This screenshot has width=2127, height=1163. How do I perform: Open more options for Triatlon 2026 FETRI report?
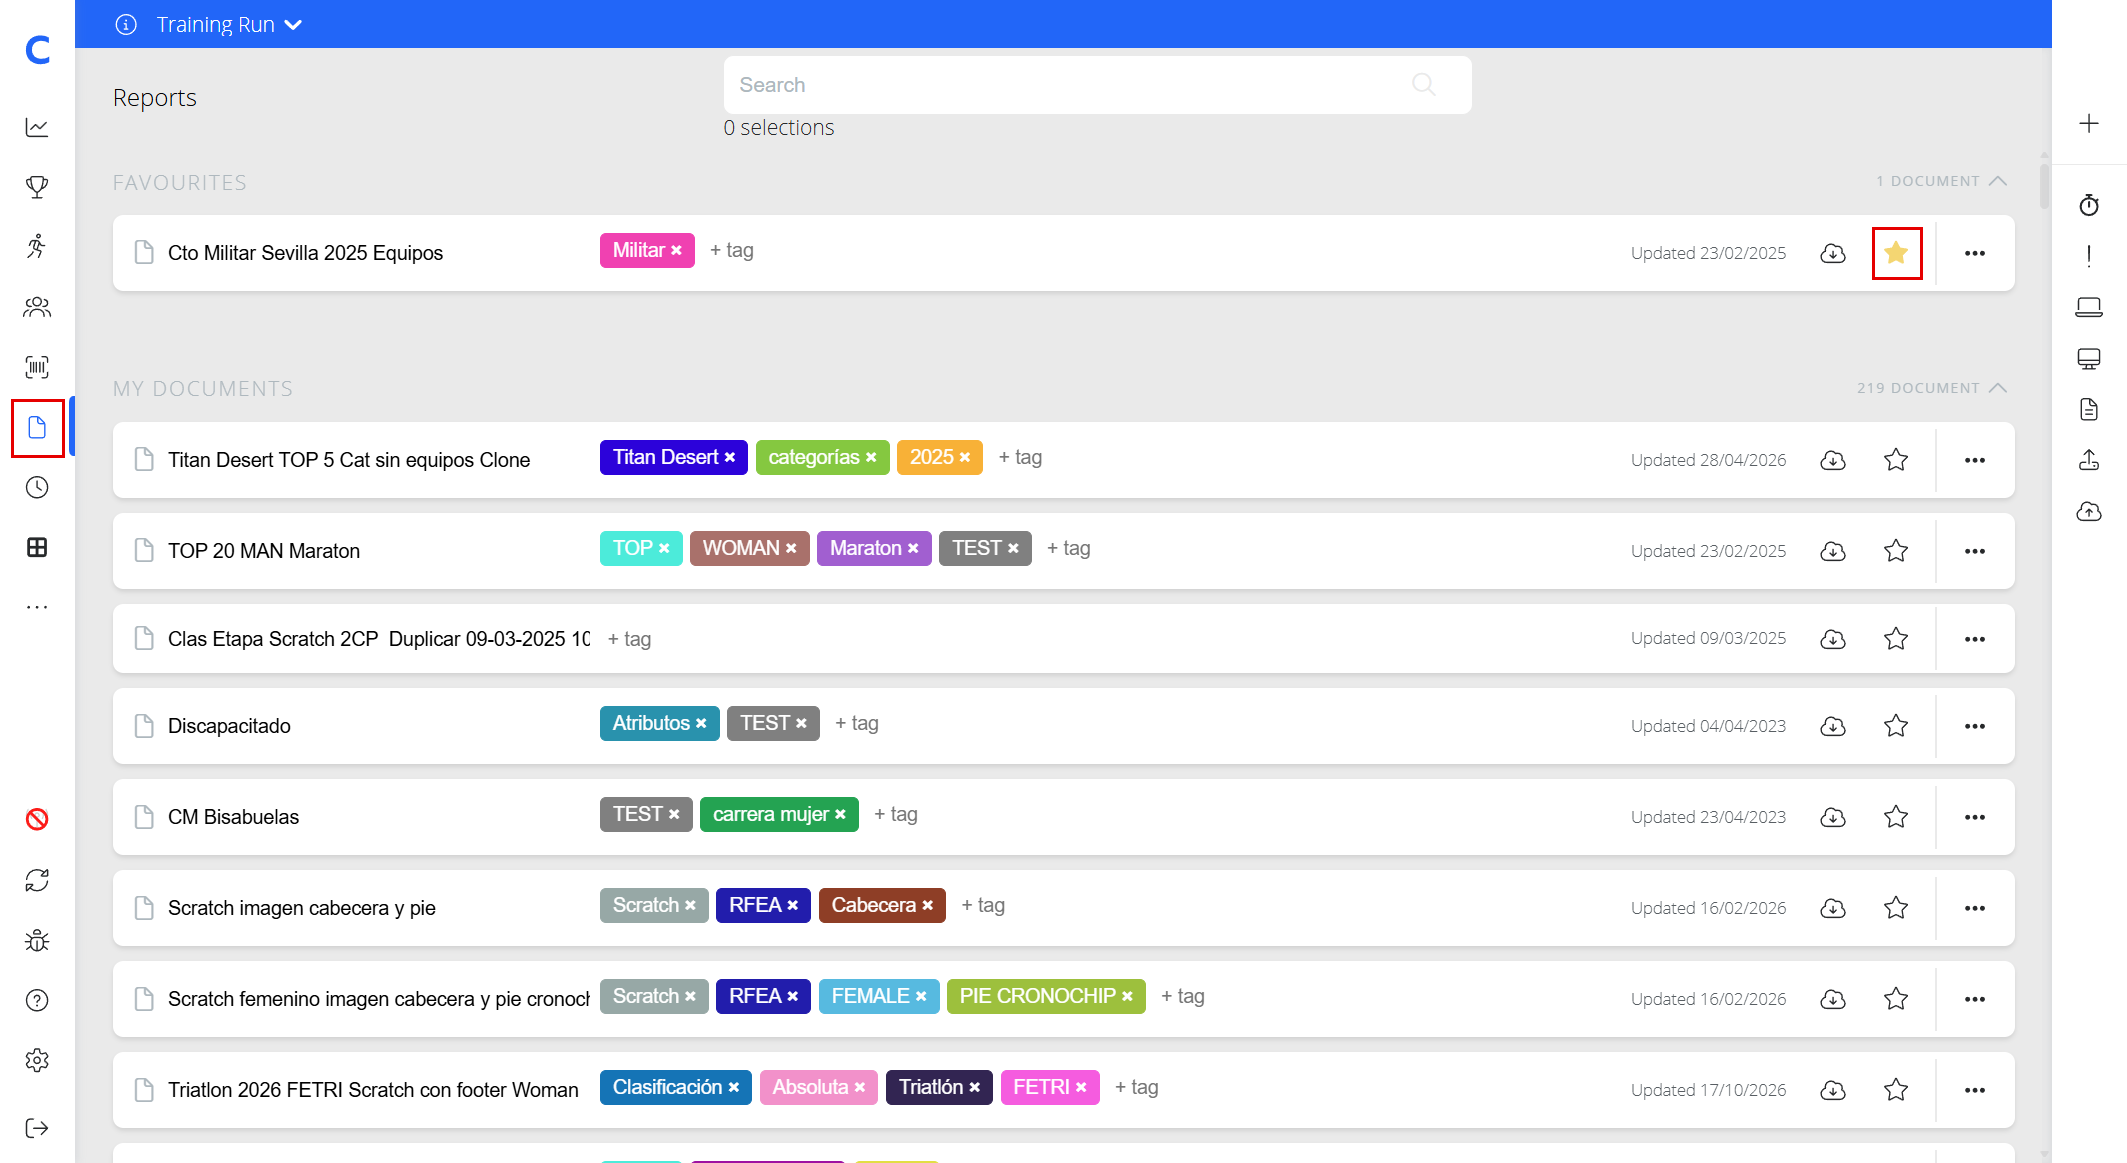click(x=1975, y=1090)
